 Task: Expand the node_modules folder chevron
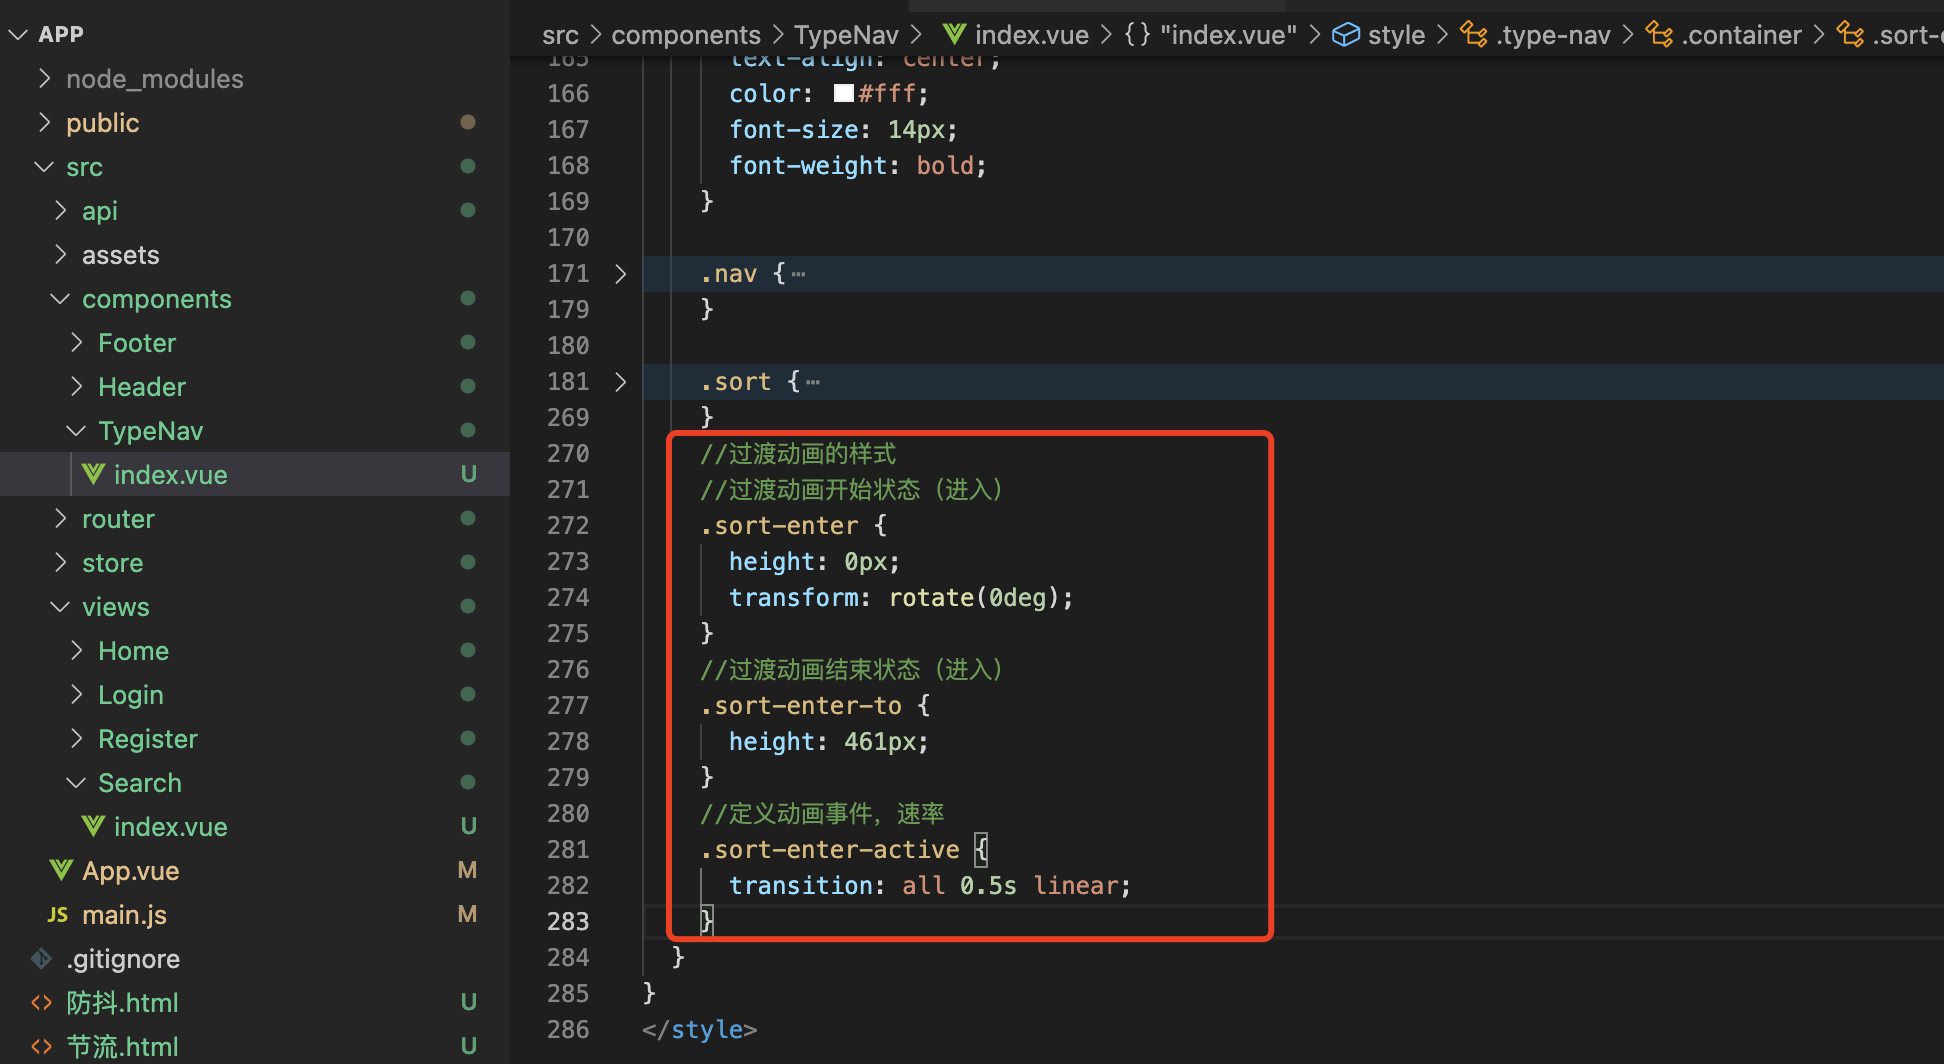point(44,78)
